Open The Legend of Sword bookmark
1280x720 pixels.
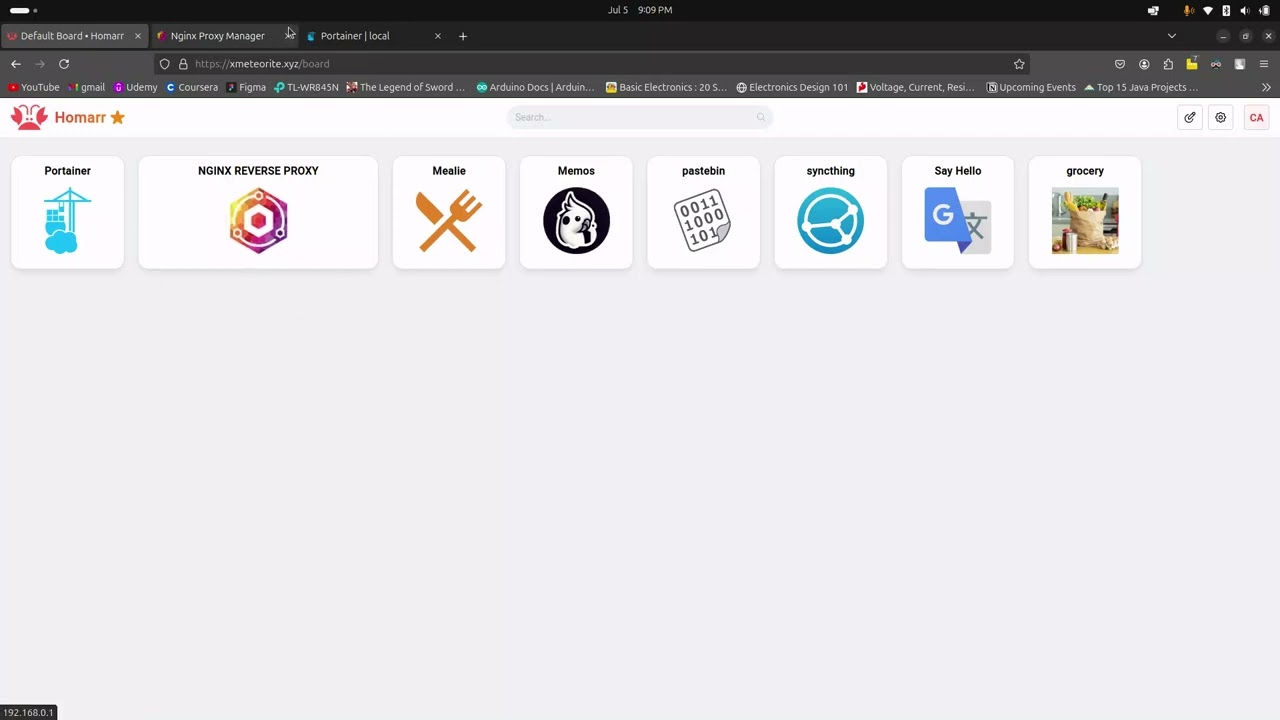406,87
